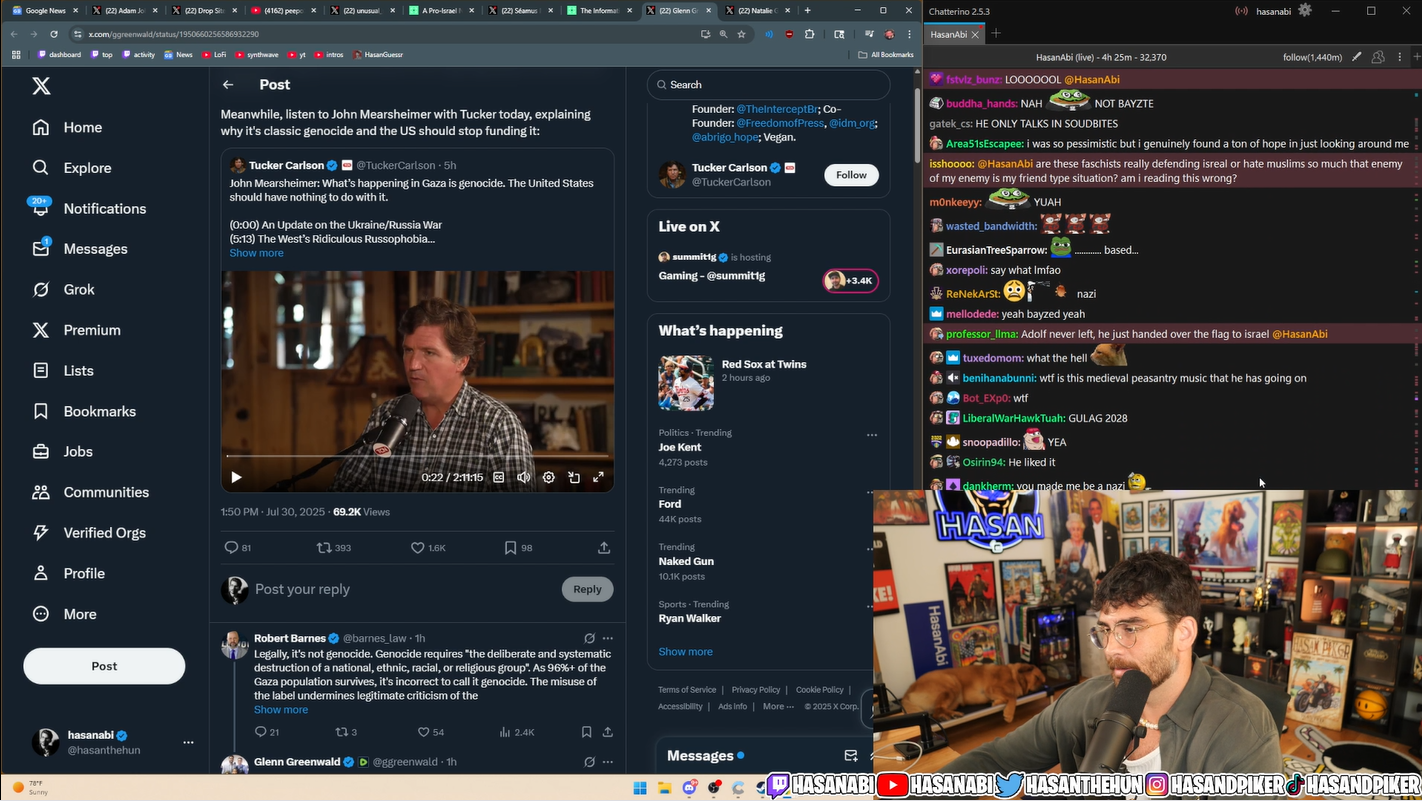Open Profile in X sidebar

68,573
